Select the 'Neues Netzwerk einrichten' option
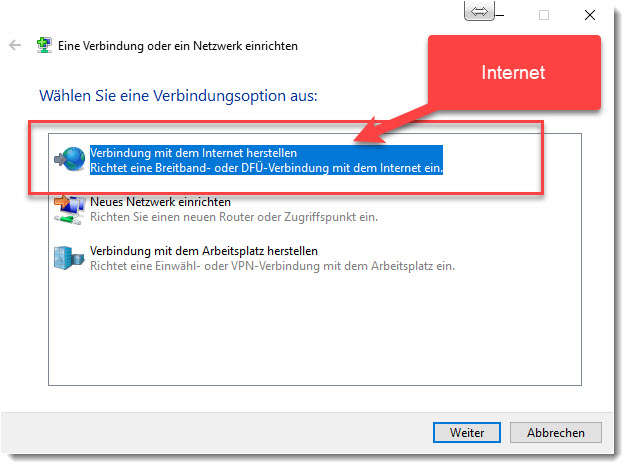Screen dimensions: 629x469 160,202
